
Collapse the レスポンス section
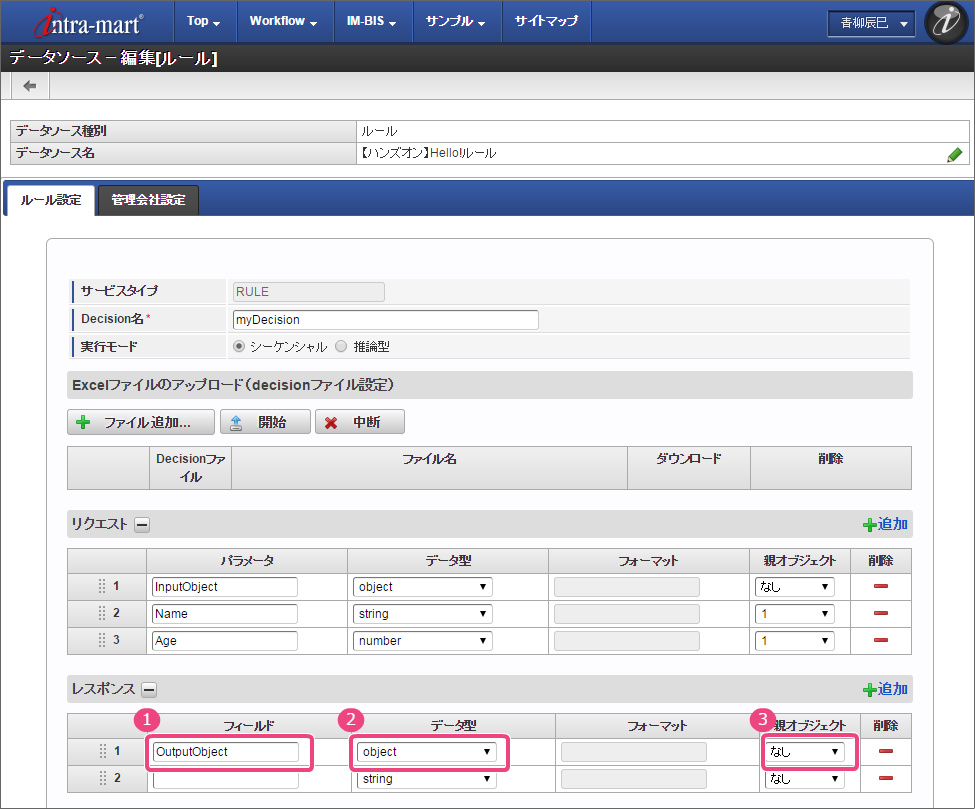pyautogui.click(x=148, y=689)
